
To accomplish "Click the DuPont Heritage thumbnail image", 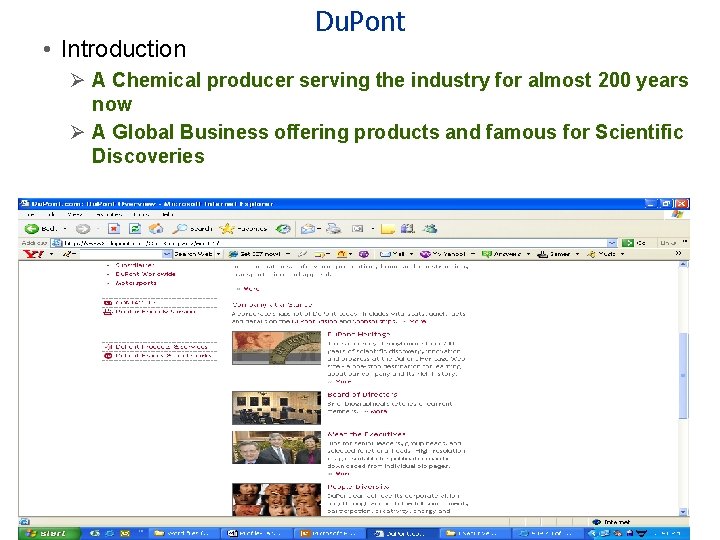I will (276, 348).
